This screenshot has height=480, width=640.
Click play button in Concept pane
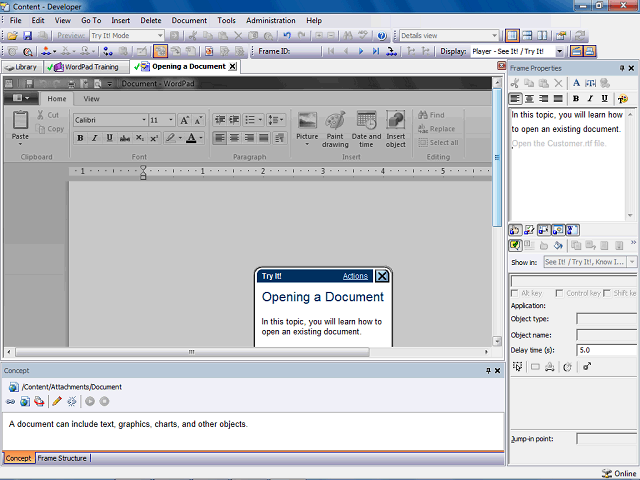click(x=90, y=402)
